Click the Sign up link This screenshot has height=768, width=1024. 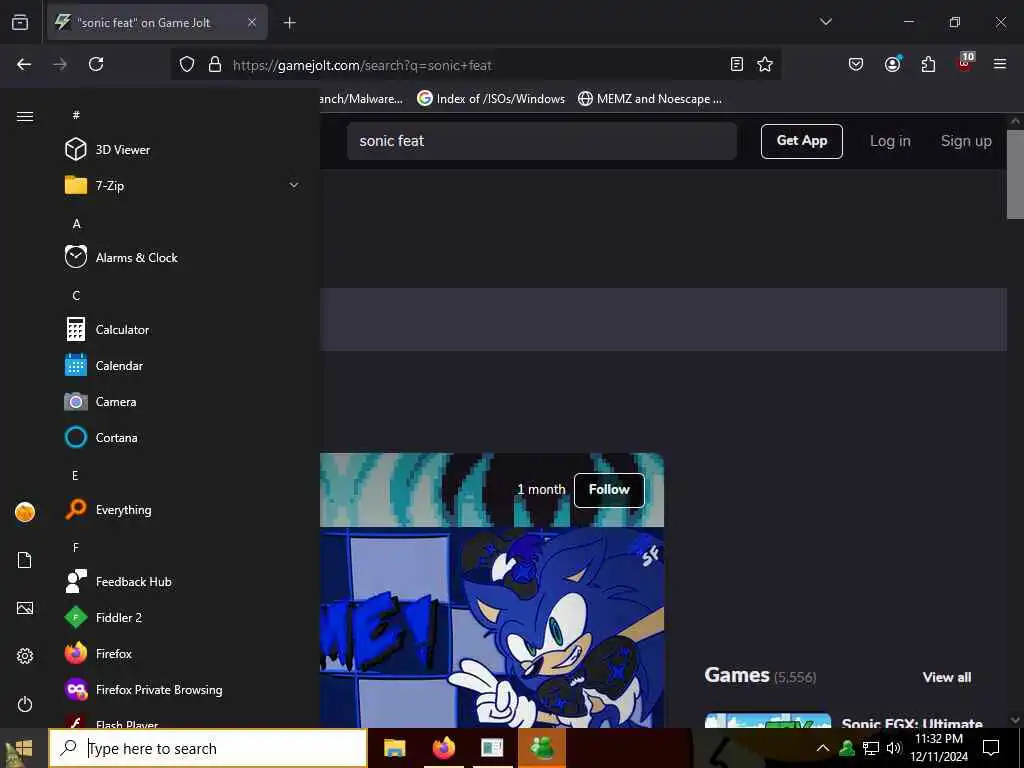click(966, 141)
